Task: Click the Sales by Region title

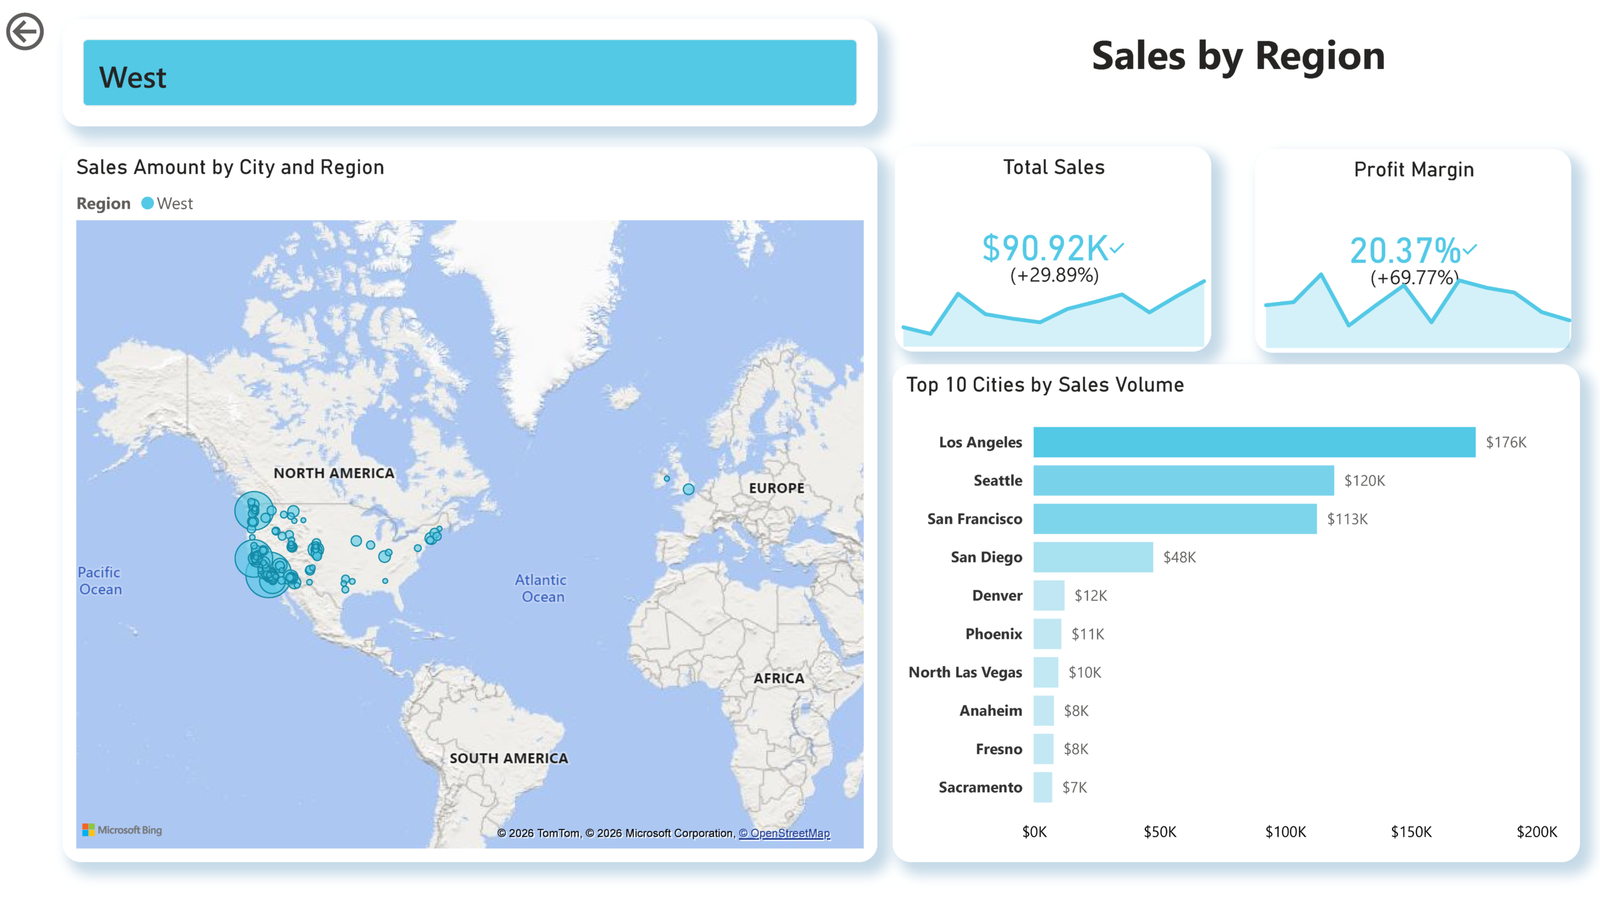Action: [1239, 56]
